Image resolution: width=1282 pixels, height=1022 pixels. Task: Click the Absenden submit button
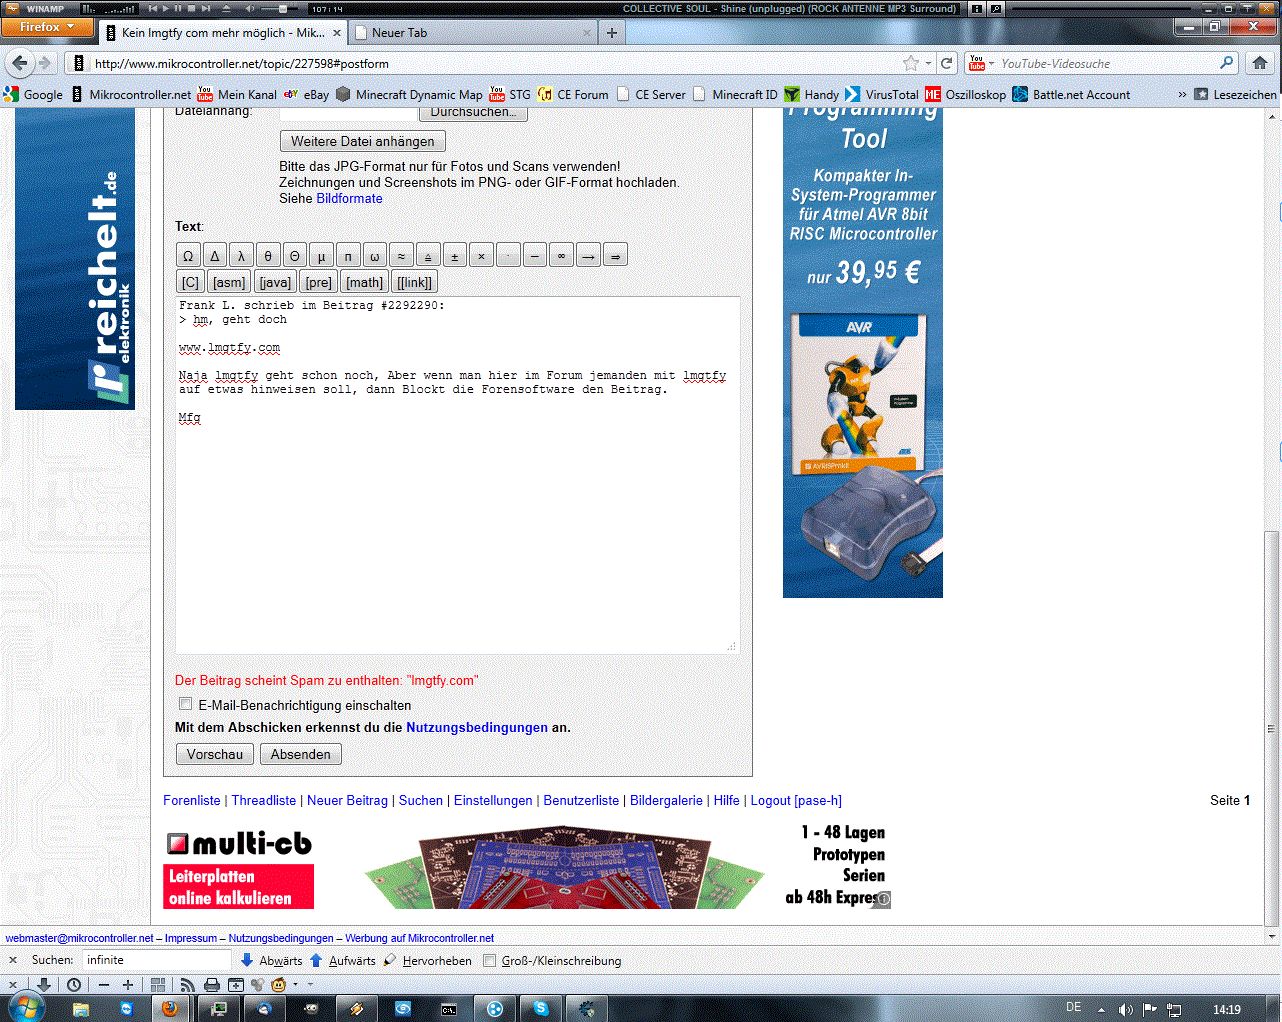(301, 754)
